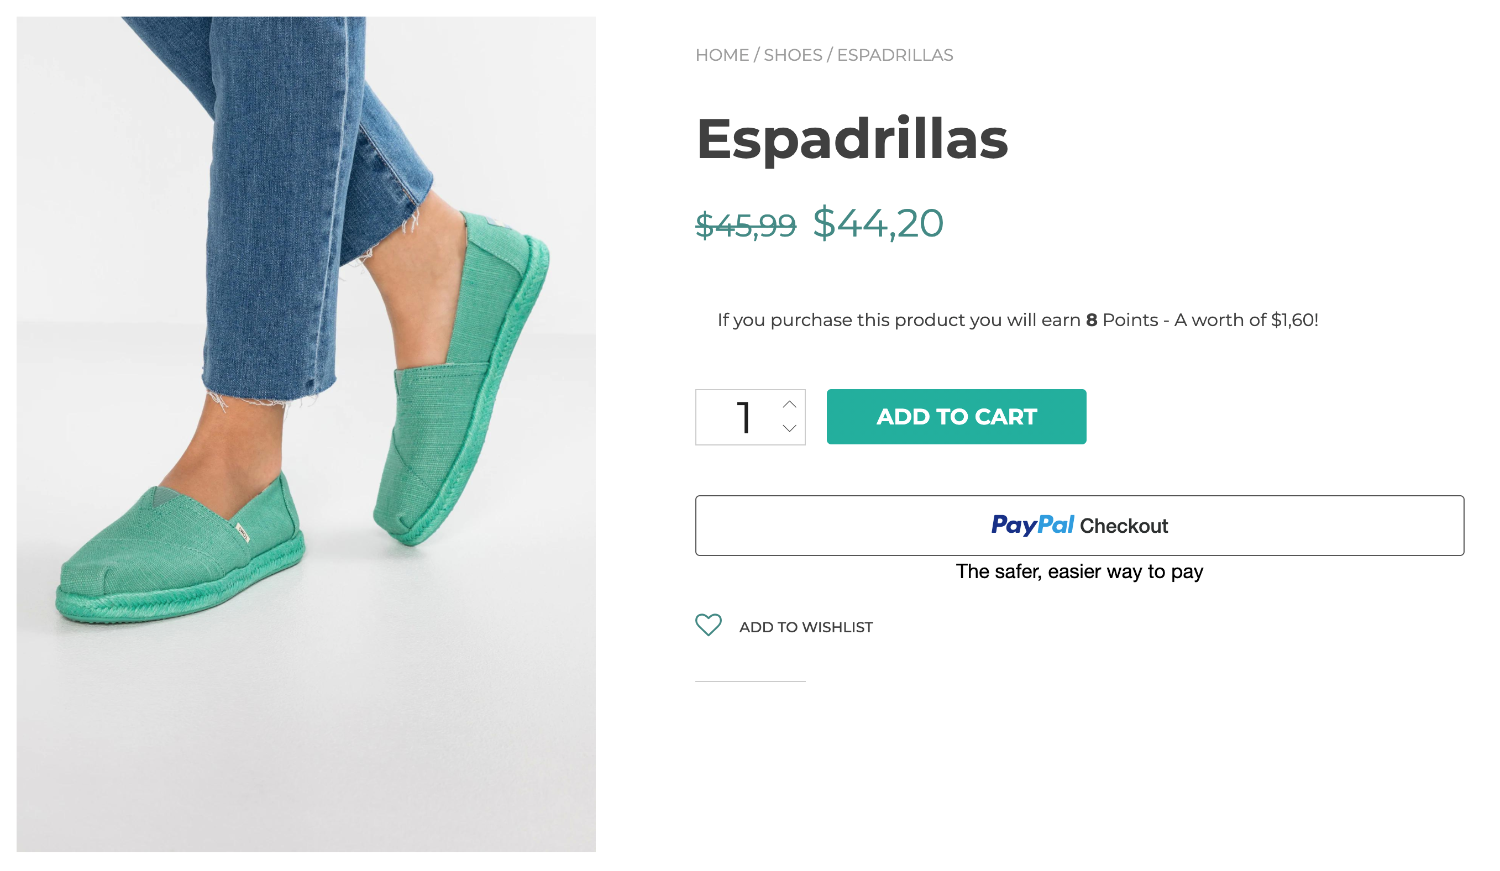This screenshot has height=871, width=1500.
Task: Click the 'The safer, easier way to pay' caption
Action: point(1079,572)
